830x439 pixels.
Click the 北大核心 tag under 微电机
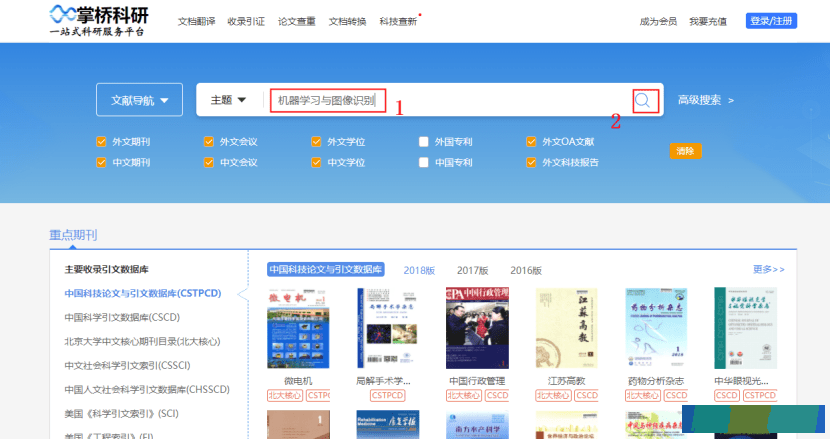coord(285,396)
